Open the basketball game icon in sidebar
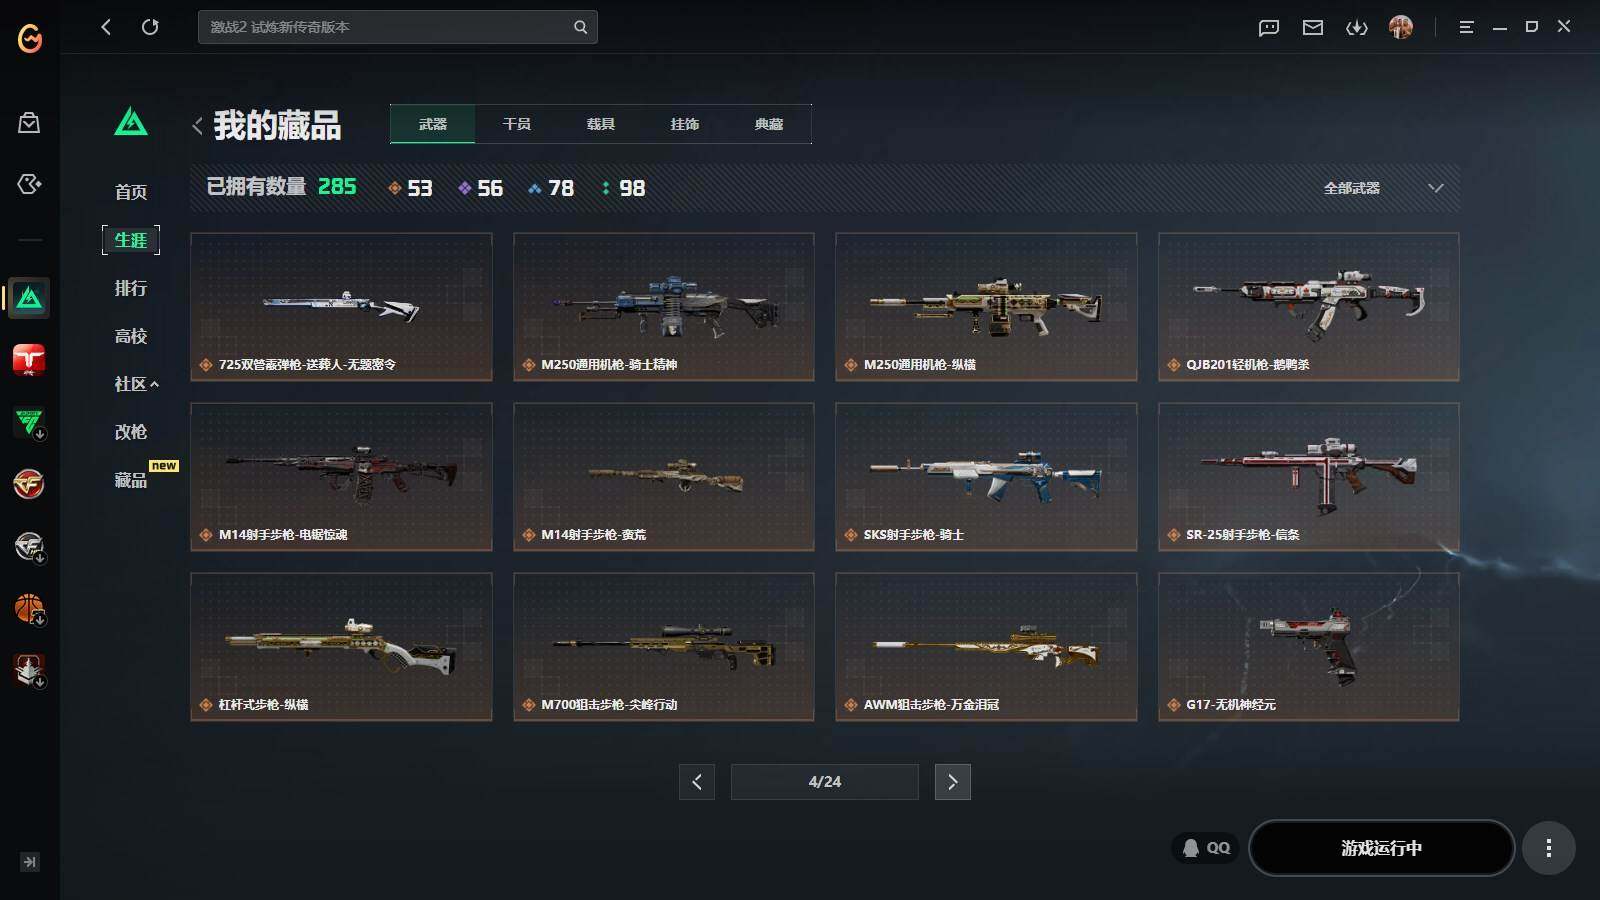Viewport: 1600px width, 900px height. click(x=29, y=608)
